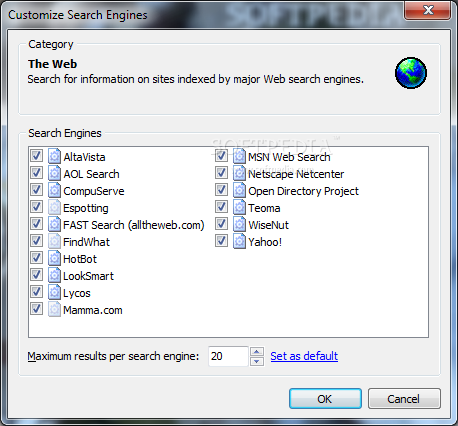This screenshot has width=458, height=426.
Task: Select the WiseNut label text
Action: (269, 225)
